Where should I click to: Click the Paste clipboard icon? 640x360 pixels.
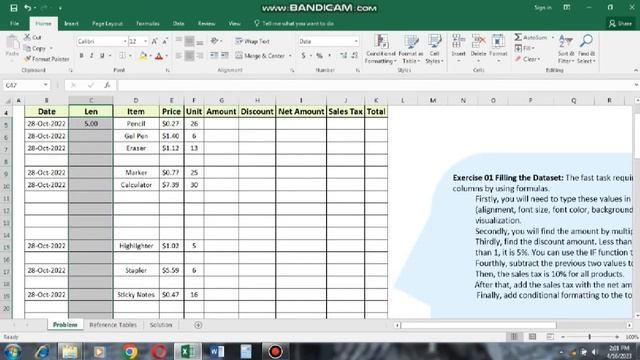click(x=12, y=42)
